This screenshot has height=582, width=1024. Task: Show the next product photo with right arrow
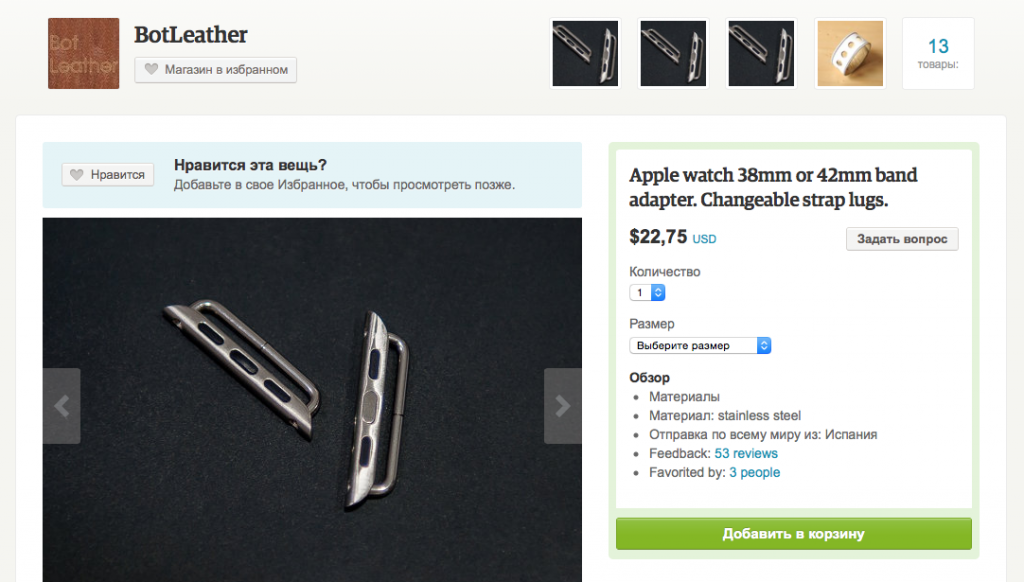click(x=562, y=406)
